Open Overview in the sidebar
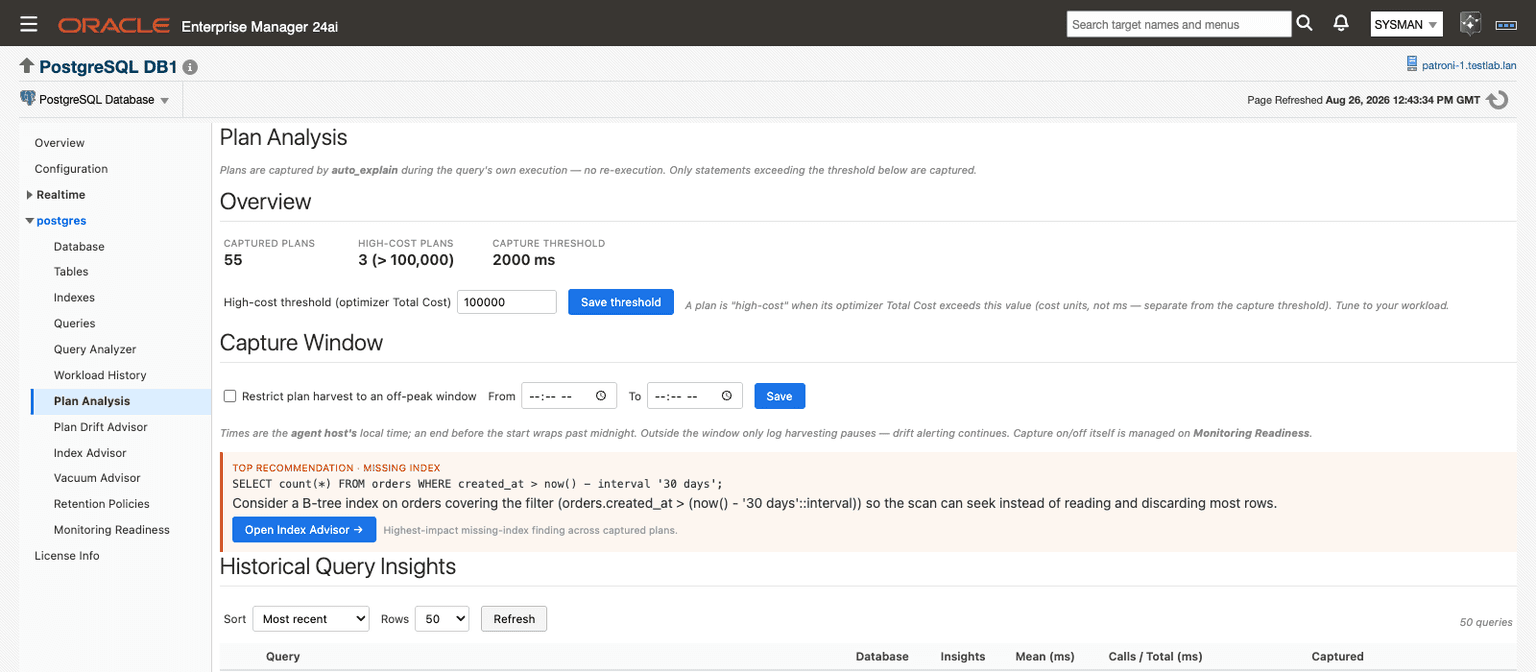Image resolution: width=1536 pixels, height=672 pixels. (x=60, y=143)
